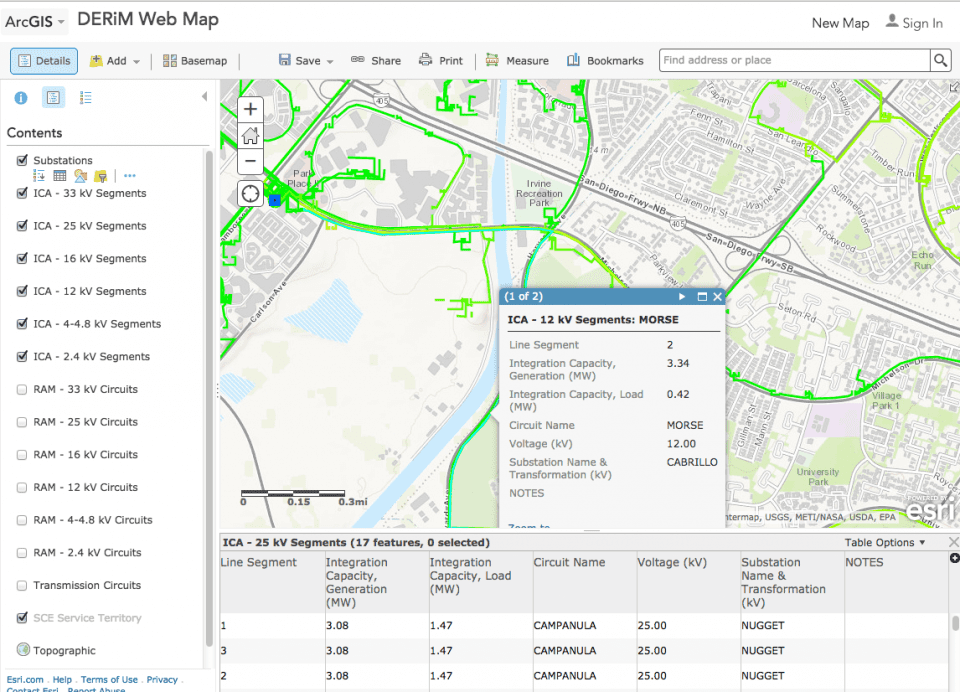This screenshot has width=960, height=692.
Task: Open the Basemap gallery
Action: pos(195,61)
